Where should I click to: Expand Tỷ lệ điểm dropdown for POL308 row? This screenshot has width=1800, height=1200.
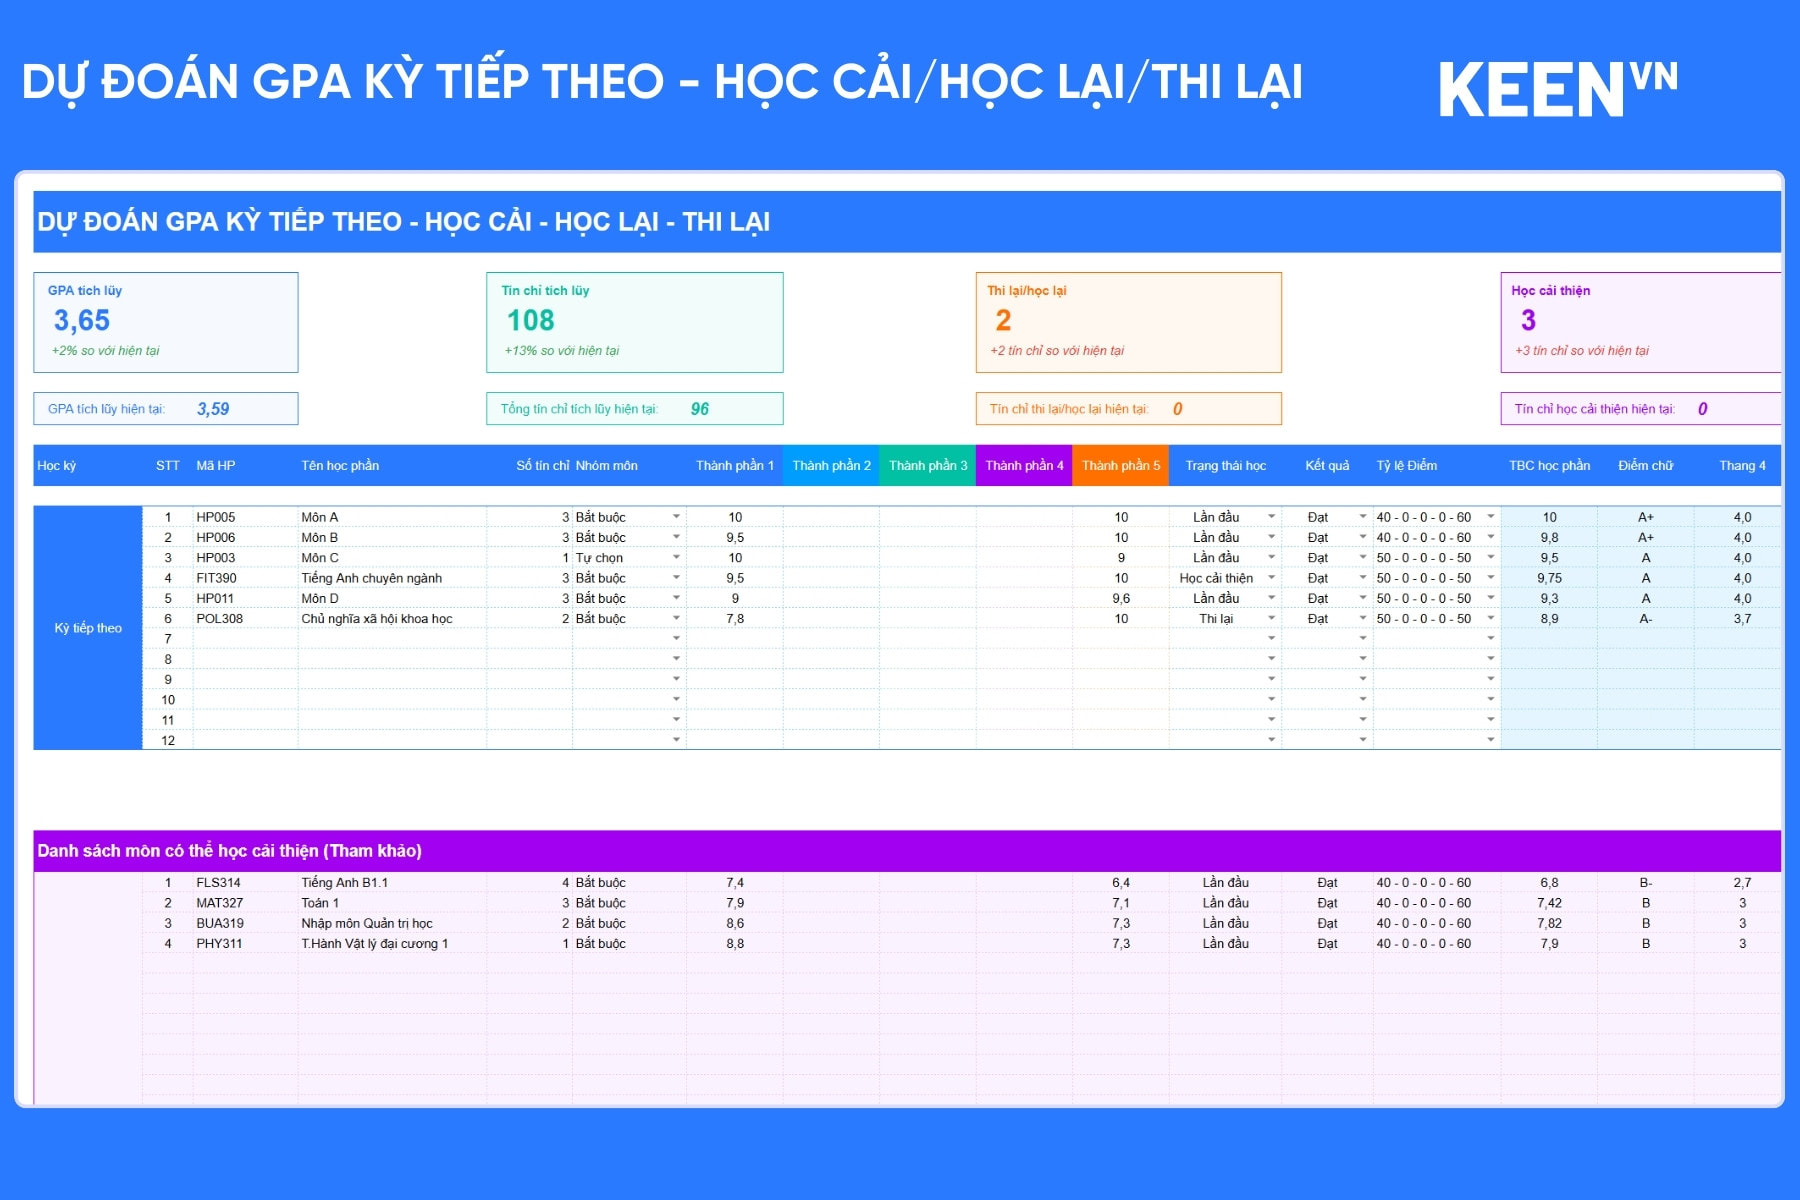click(x=1490, y=619)
